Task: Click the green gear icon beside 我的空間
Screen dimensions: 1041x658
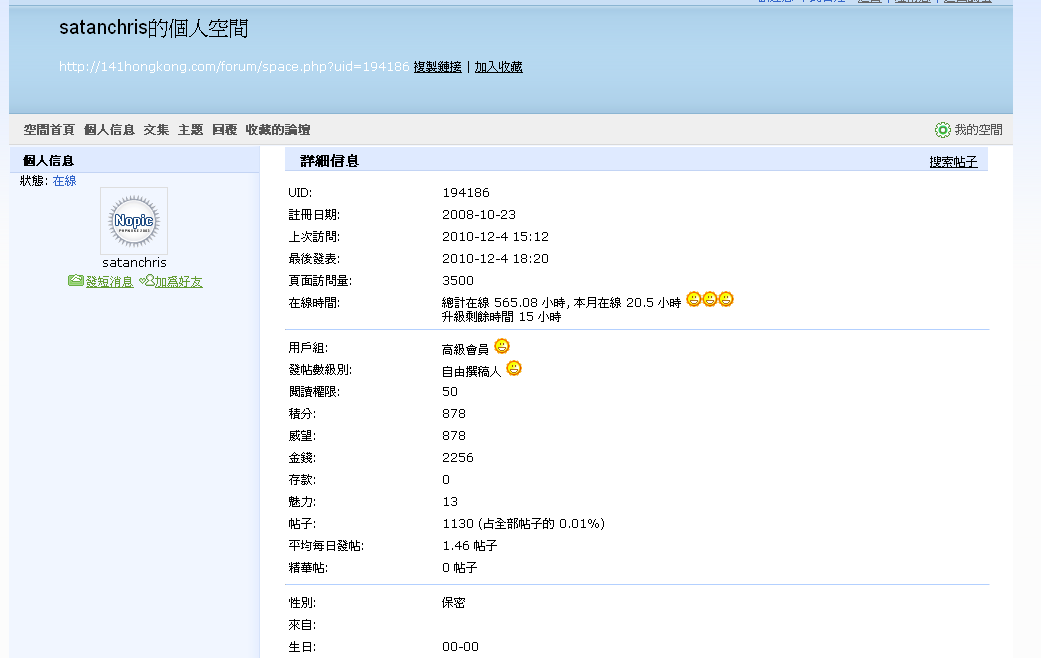Action: click(x=942, y=130)
